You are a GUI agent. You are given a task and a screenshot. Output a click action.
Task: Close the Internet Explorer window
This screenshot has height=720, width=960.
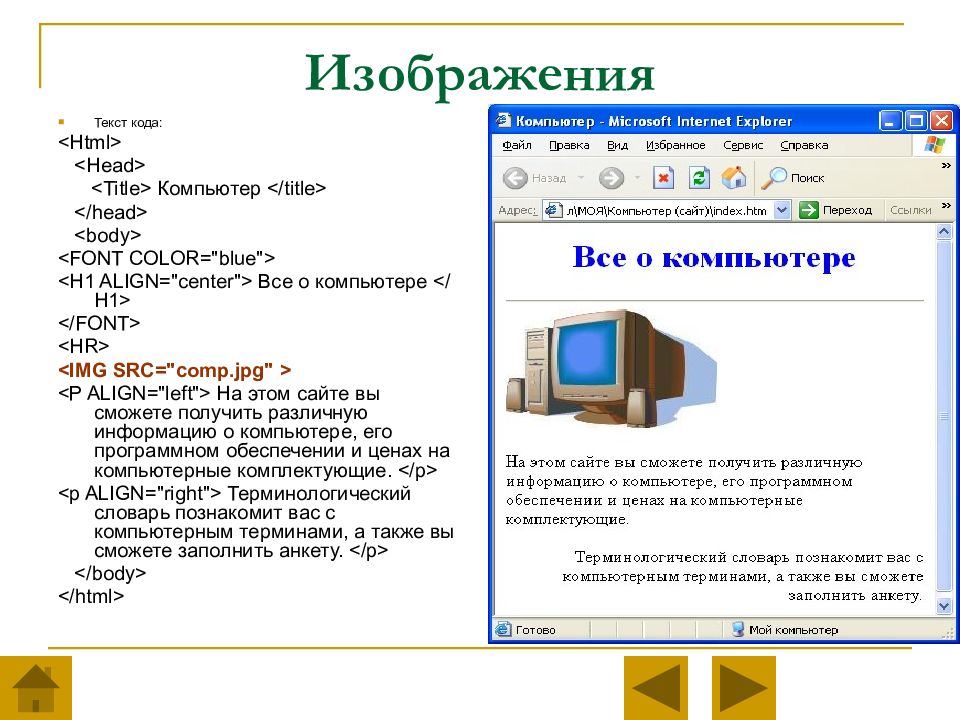coord(942,121)
